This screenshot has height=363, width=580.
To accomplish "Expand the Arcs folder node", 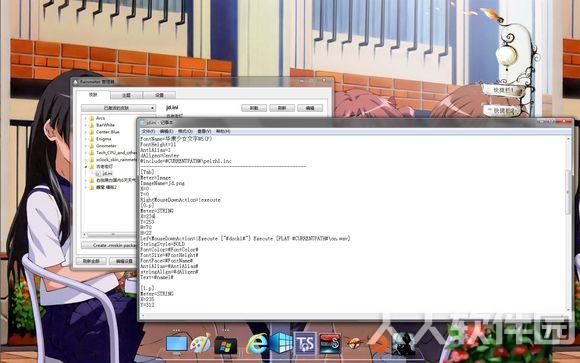I will pyautogui.click(x=86, y=118).
